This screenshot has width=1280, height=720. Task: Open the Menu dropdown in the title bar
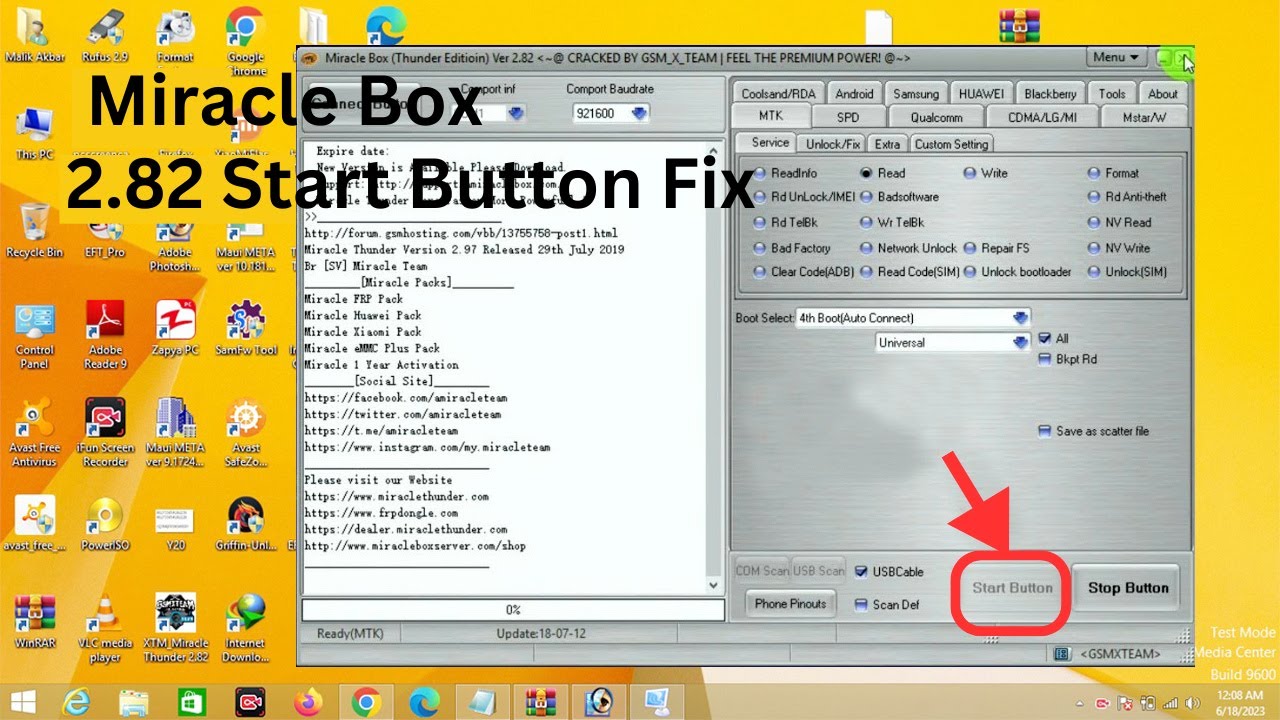[1117, 58]
